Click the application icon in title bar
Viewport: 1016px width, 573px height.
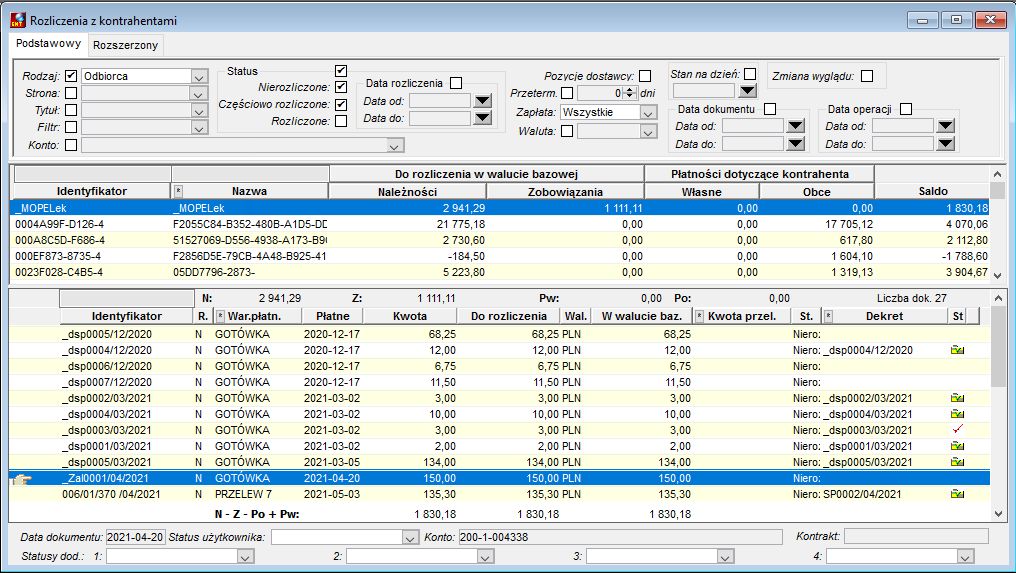pyautogui.click(x=17, y=20)
